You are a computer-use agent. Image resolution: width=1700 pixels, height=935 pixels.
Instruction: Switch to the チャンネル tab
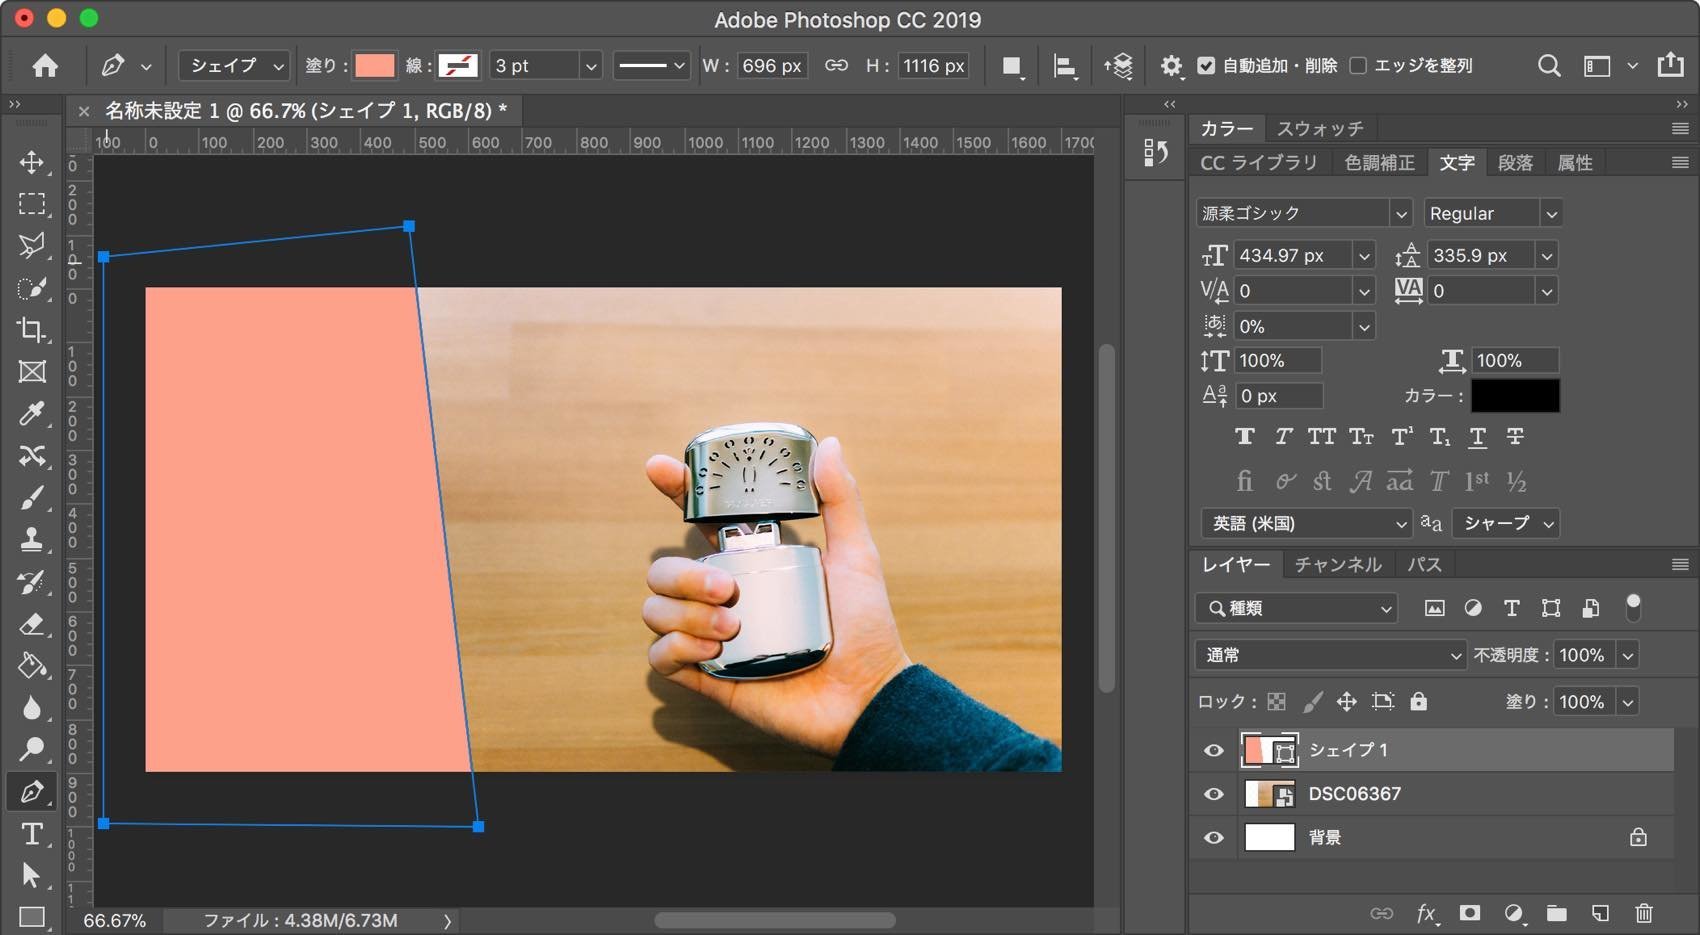tap(1337, 565)
